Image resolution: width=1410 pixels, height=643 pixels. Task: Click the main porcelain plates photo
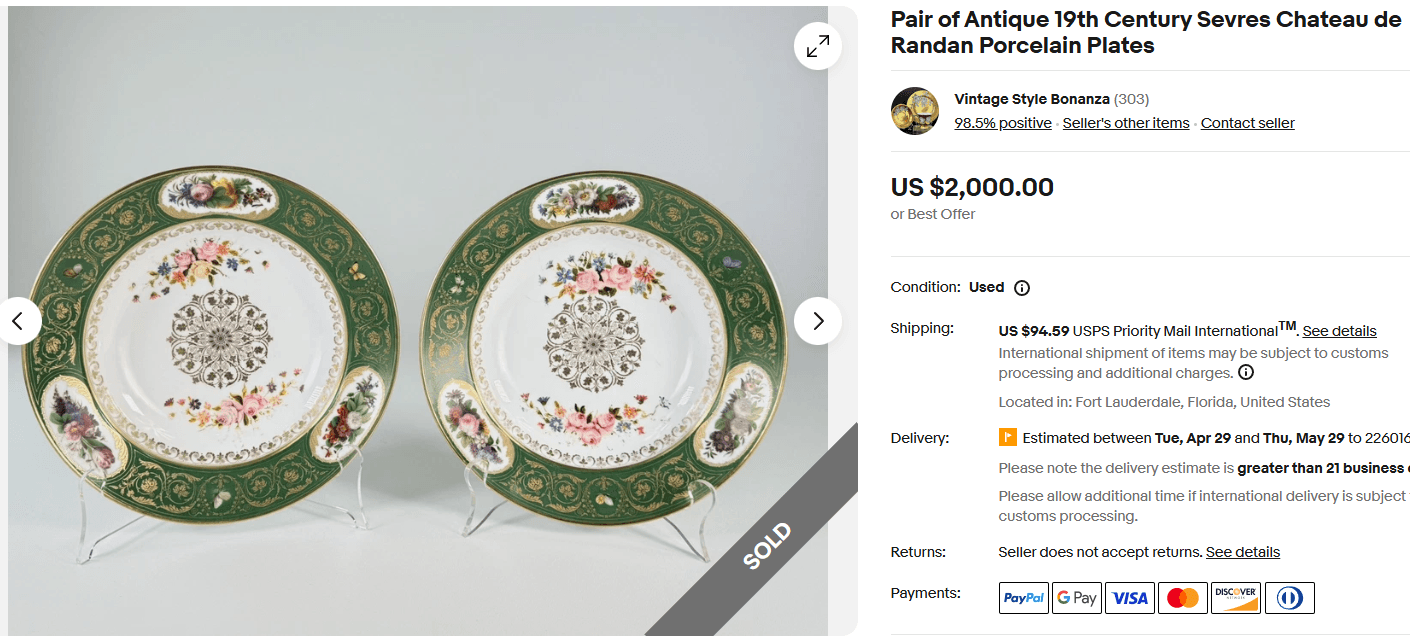[x=420, y=320]
